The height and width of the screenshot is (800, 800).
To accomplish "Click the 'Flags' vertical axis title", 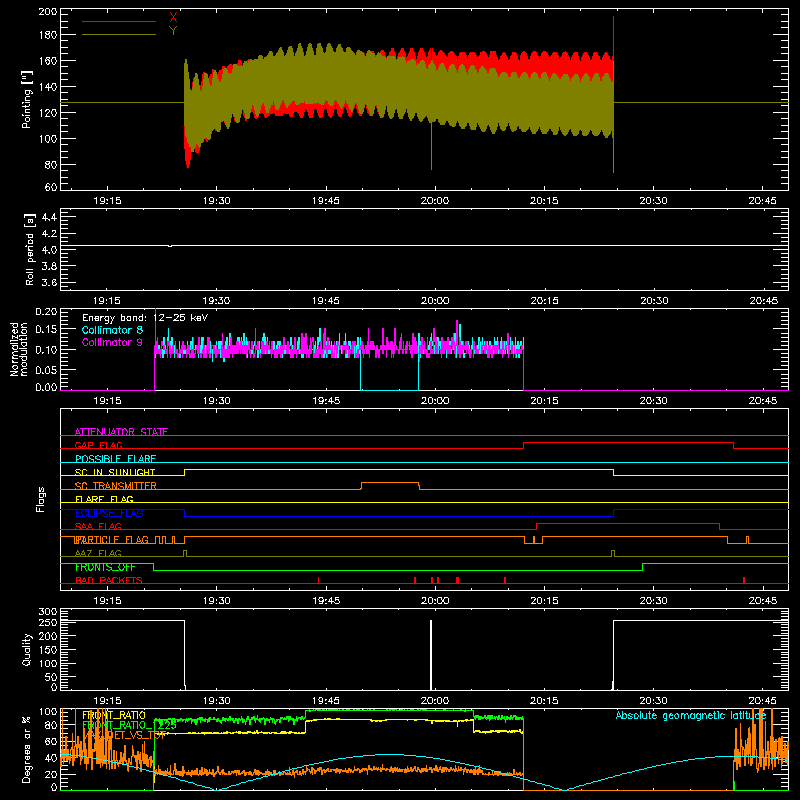I will tap(41, 499).
